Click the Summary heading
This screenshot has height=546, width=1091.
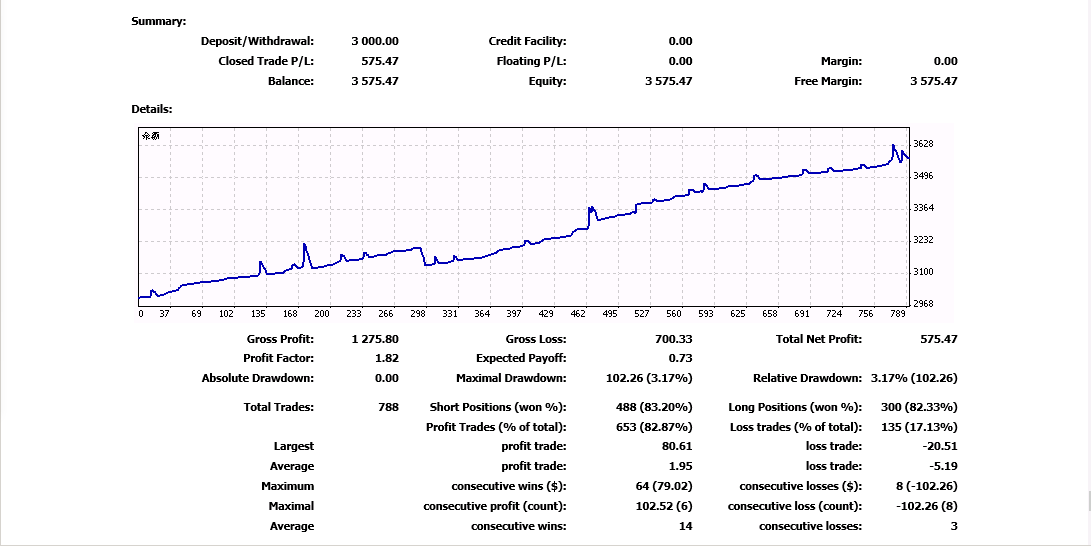(159, 21)
